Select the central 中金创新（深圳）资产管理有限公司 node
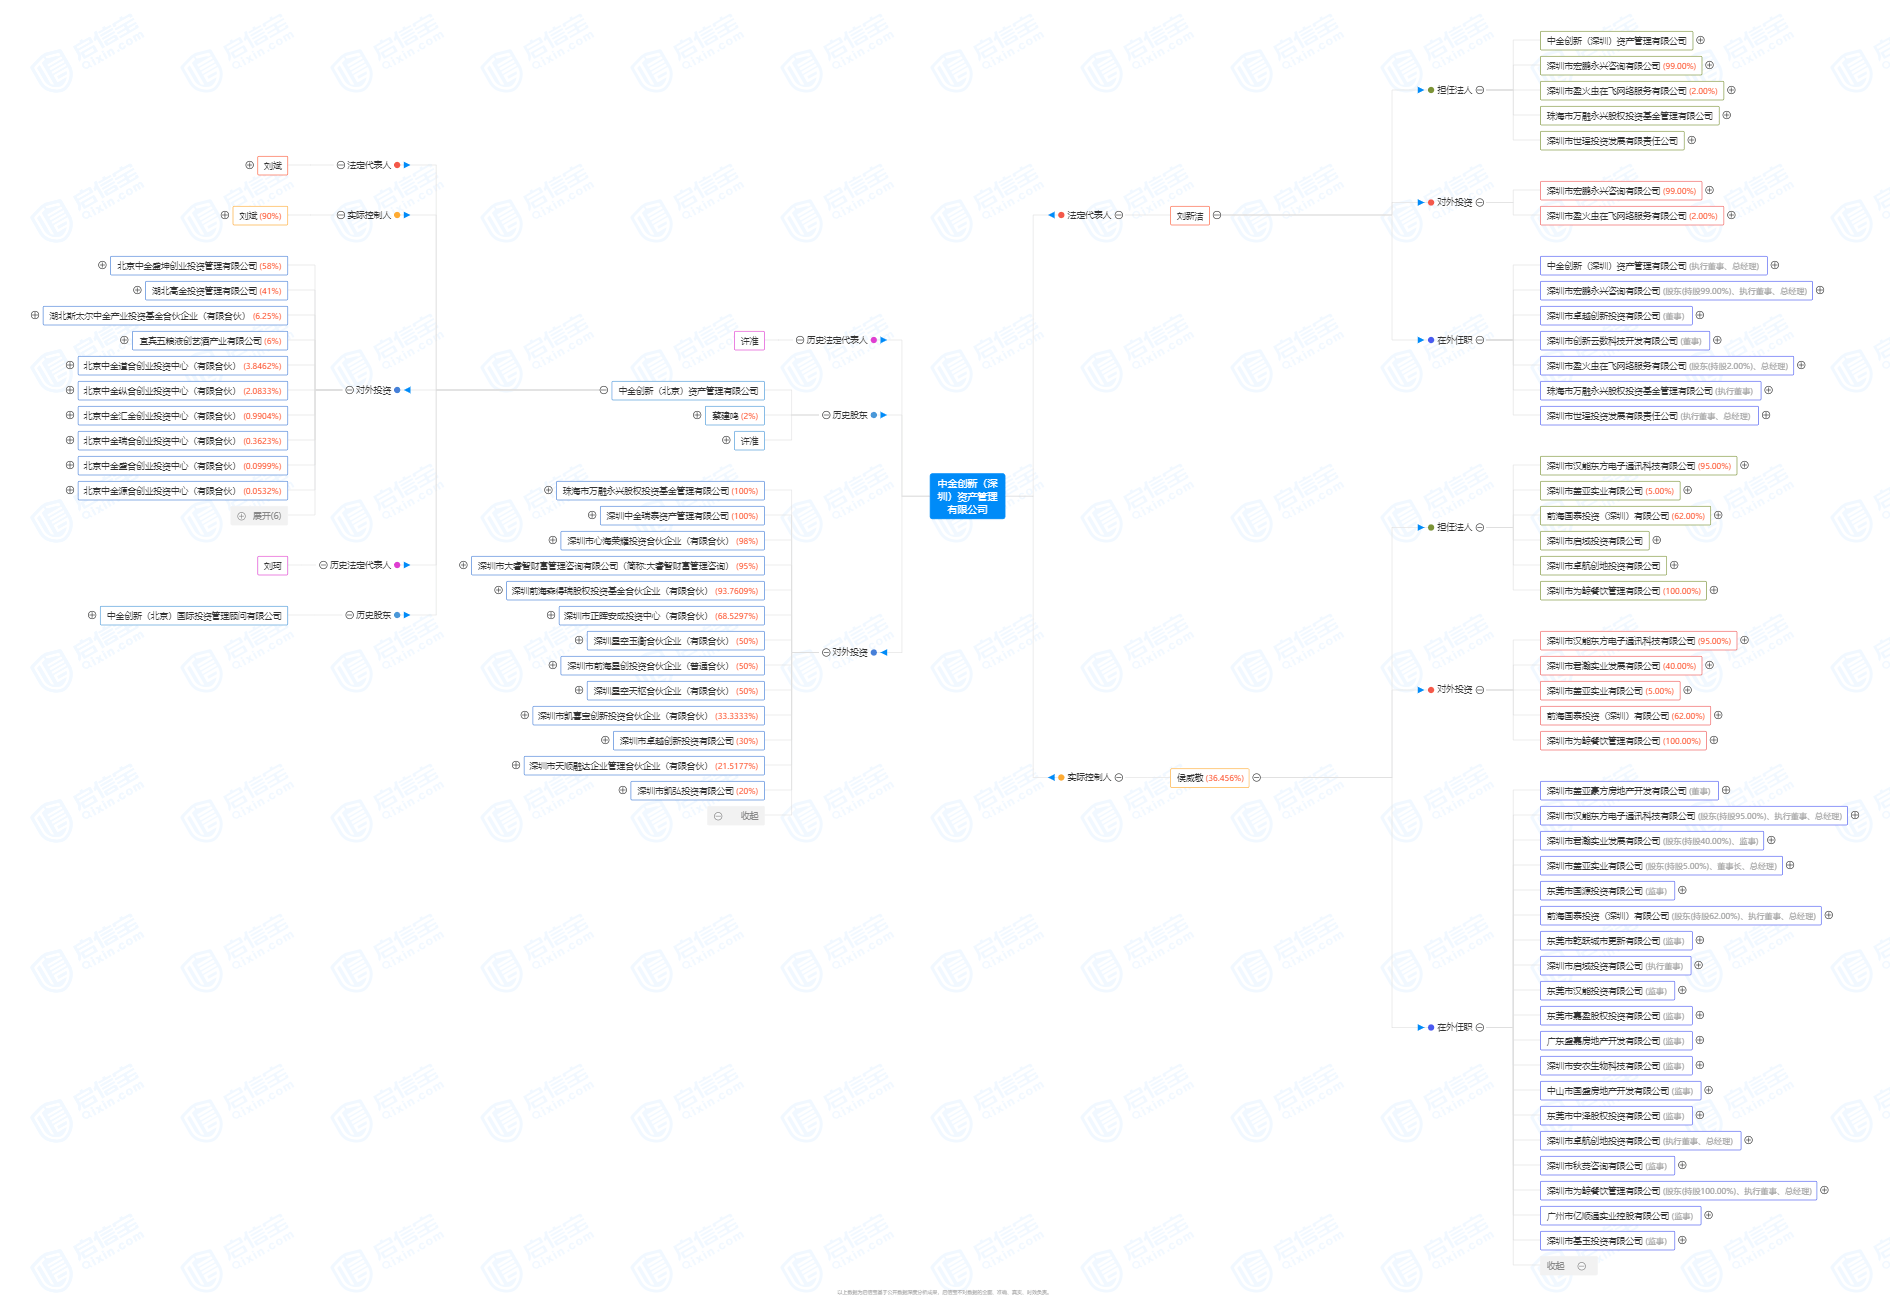The width and height of the screenshot is (1890, 1306). point(967,496)
